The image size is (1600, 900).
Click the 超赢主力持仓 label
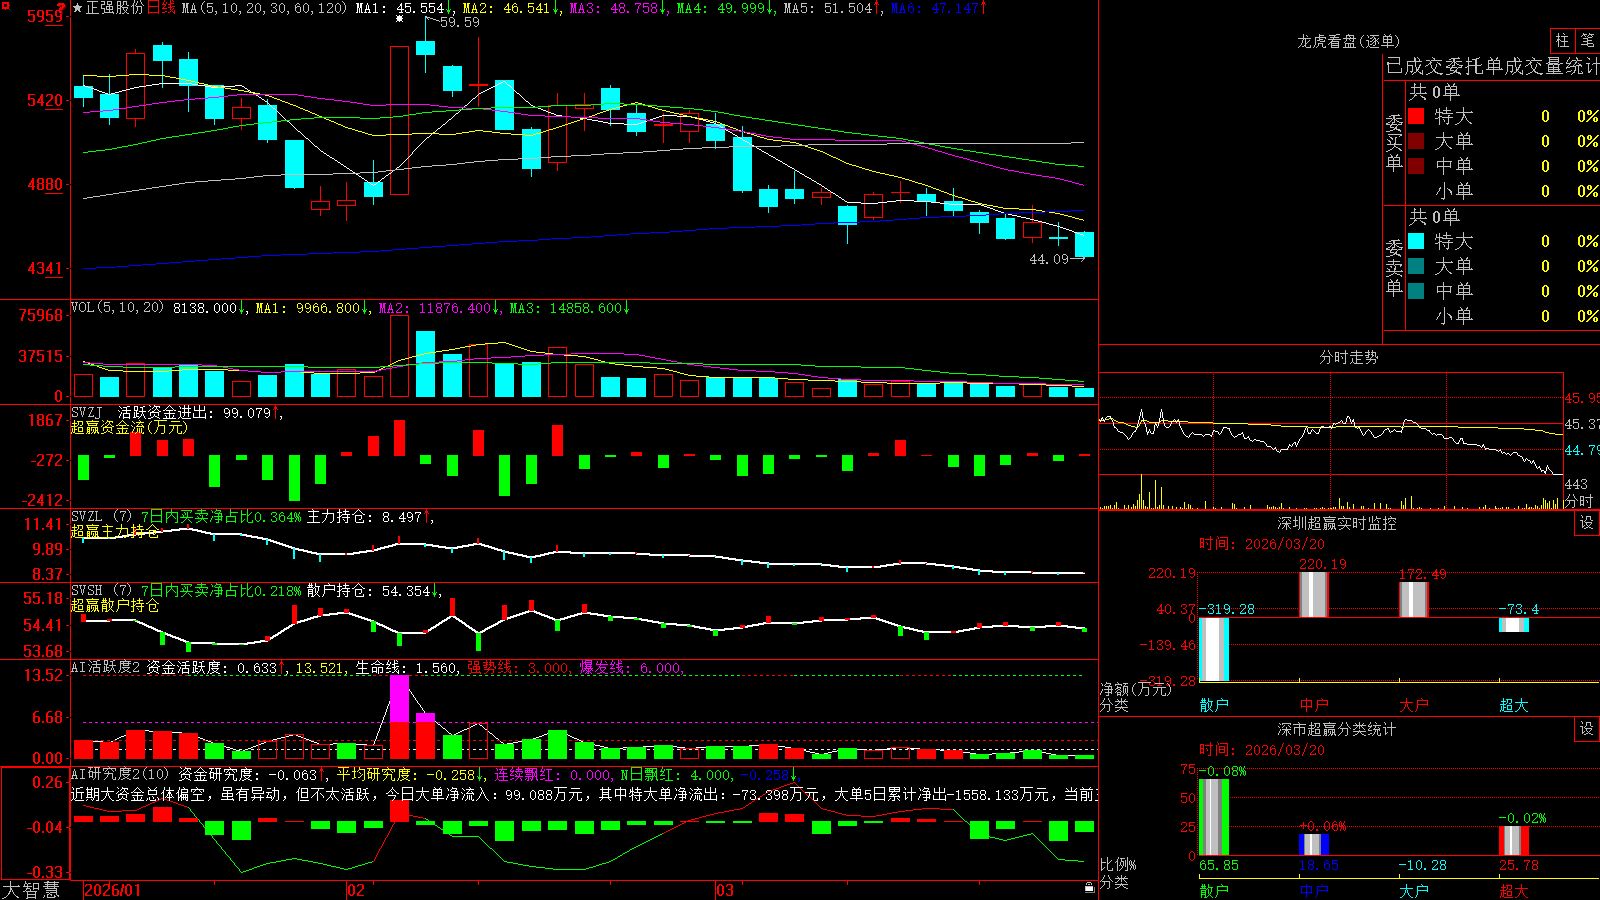point(115,531)
